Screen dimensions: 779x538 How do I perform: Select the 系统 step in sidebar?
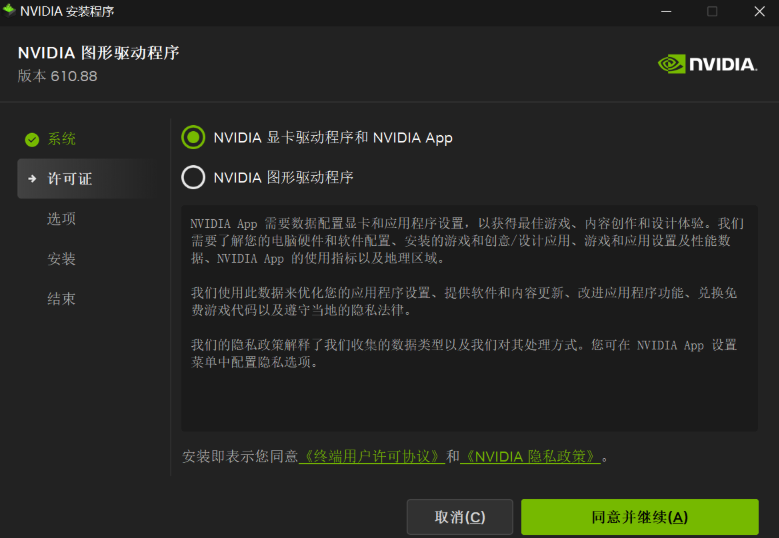pos(61,139)
